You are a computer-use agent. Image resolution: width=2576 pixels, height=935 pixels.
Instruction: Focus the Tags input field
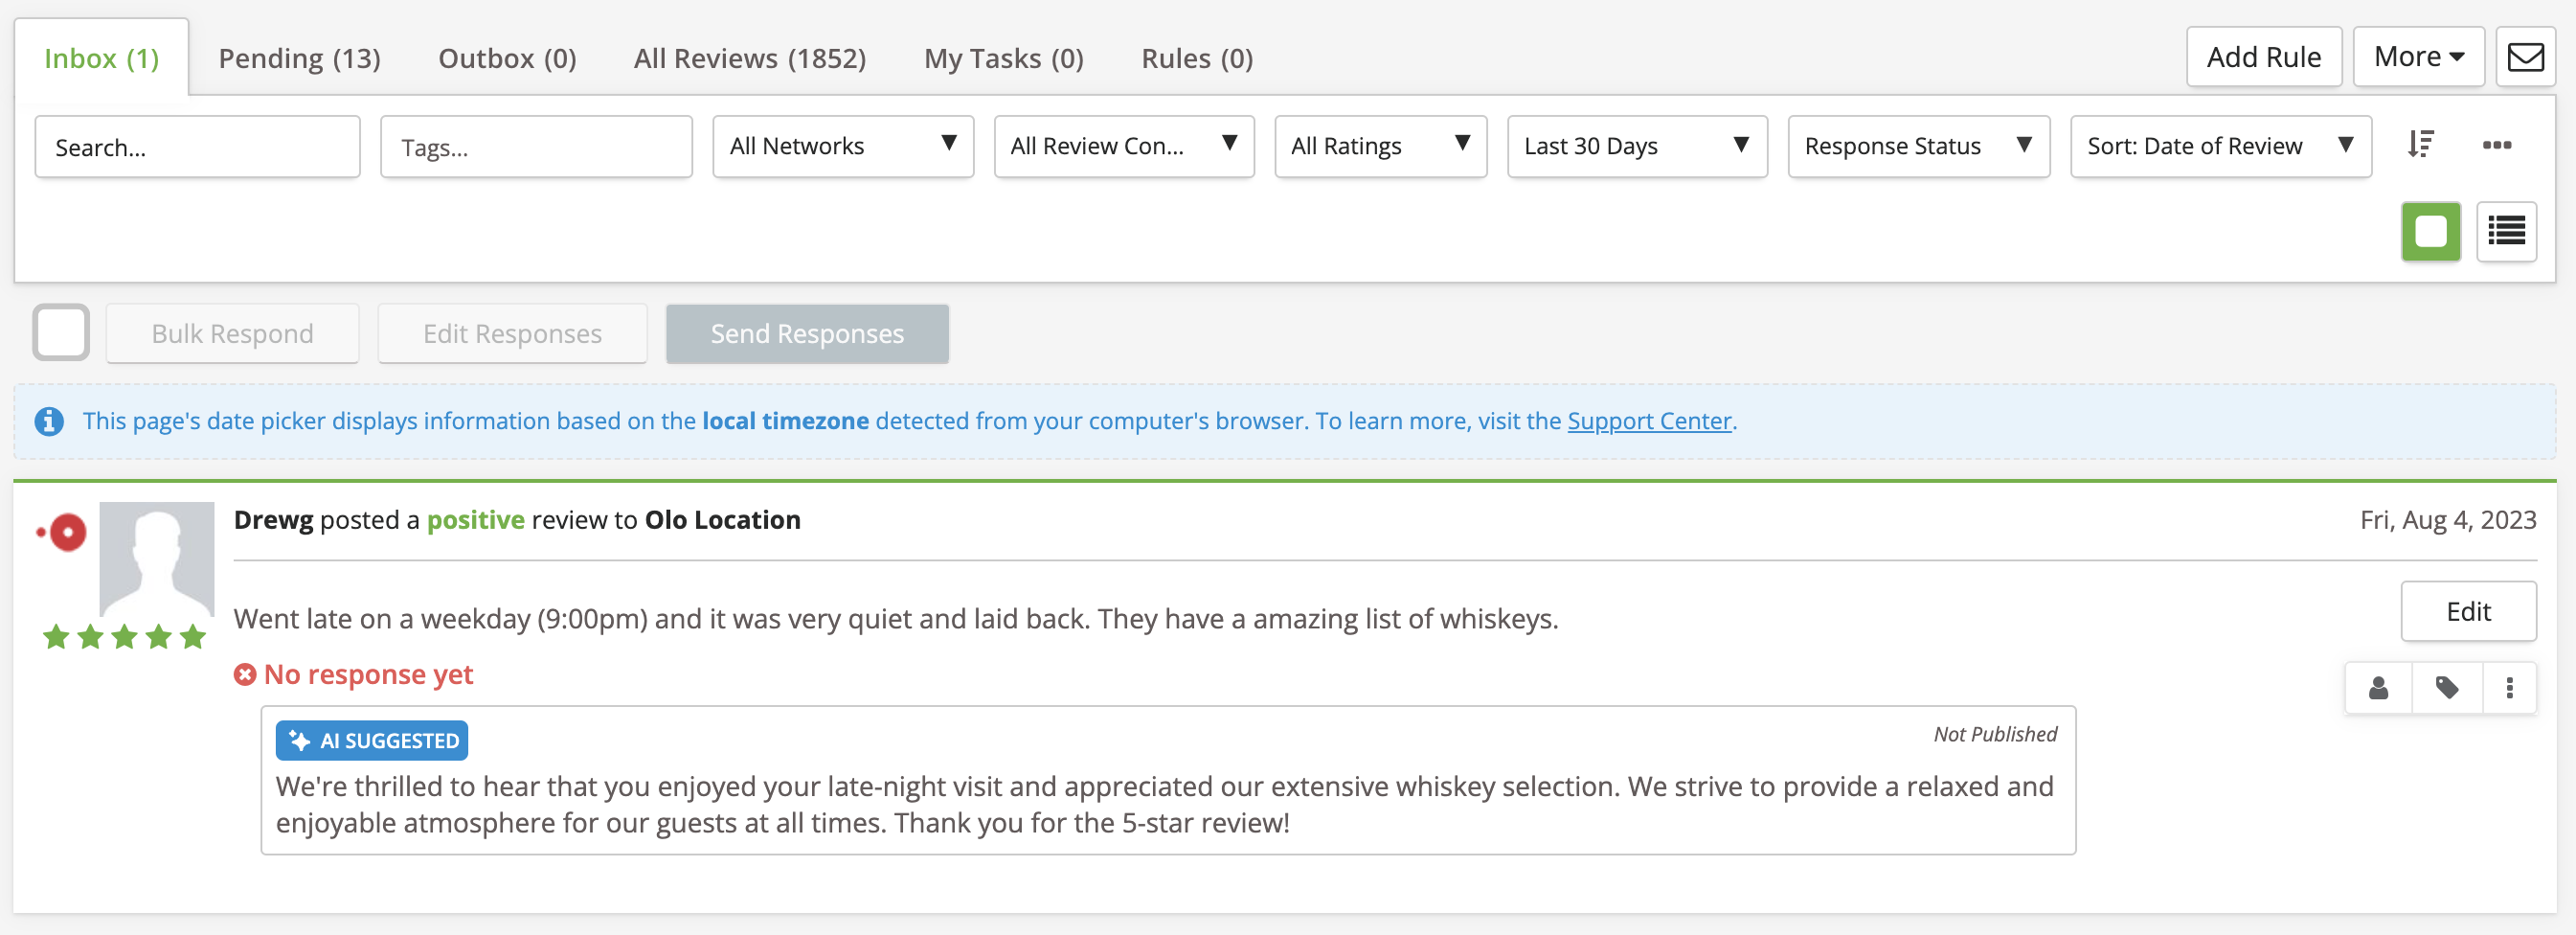[x=536, y=147]
